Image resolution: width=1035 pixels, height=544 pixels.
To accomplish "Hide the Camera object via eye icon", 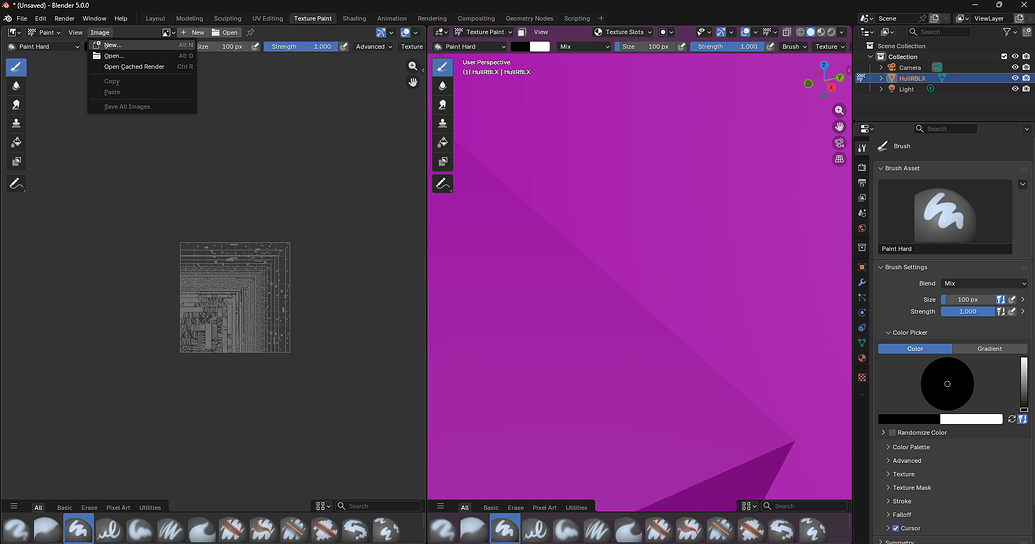I will click(1015, 67).
